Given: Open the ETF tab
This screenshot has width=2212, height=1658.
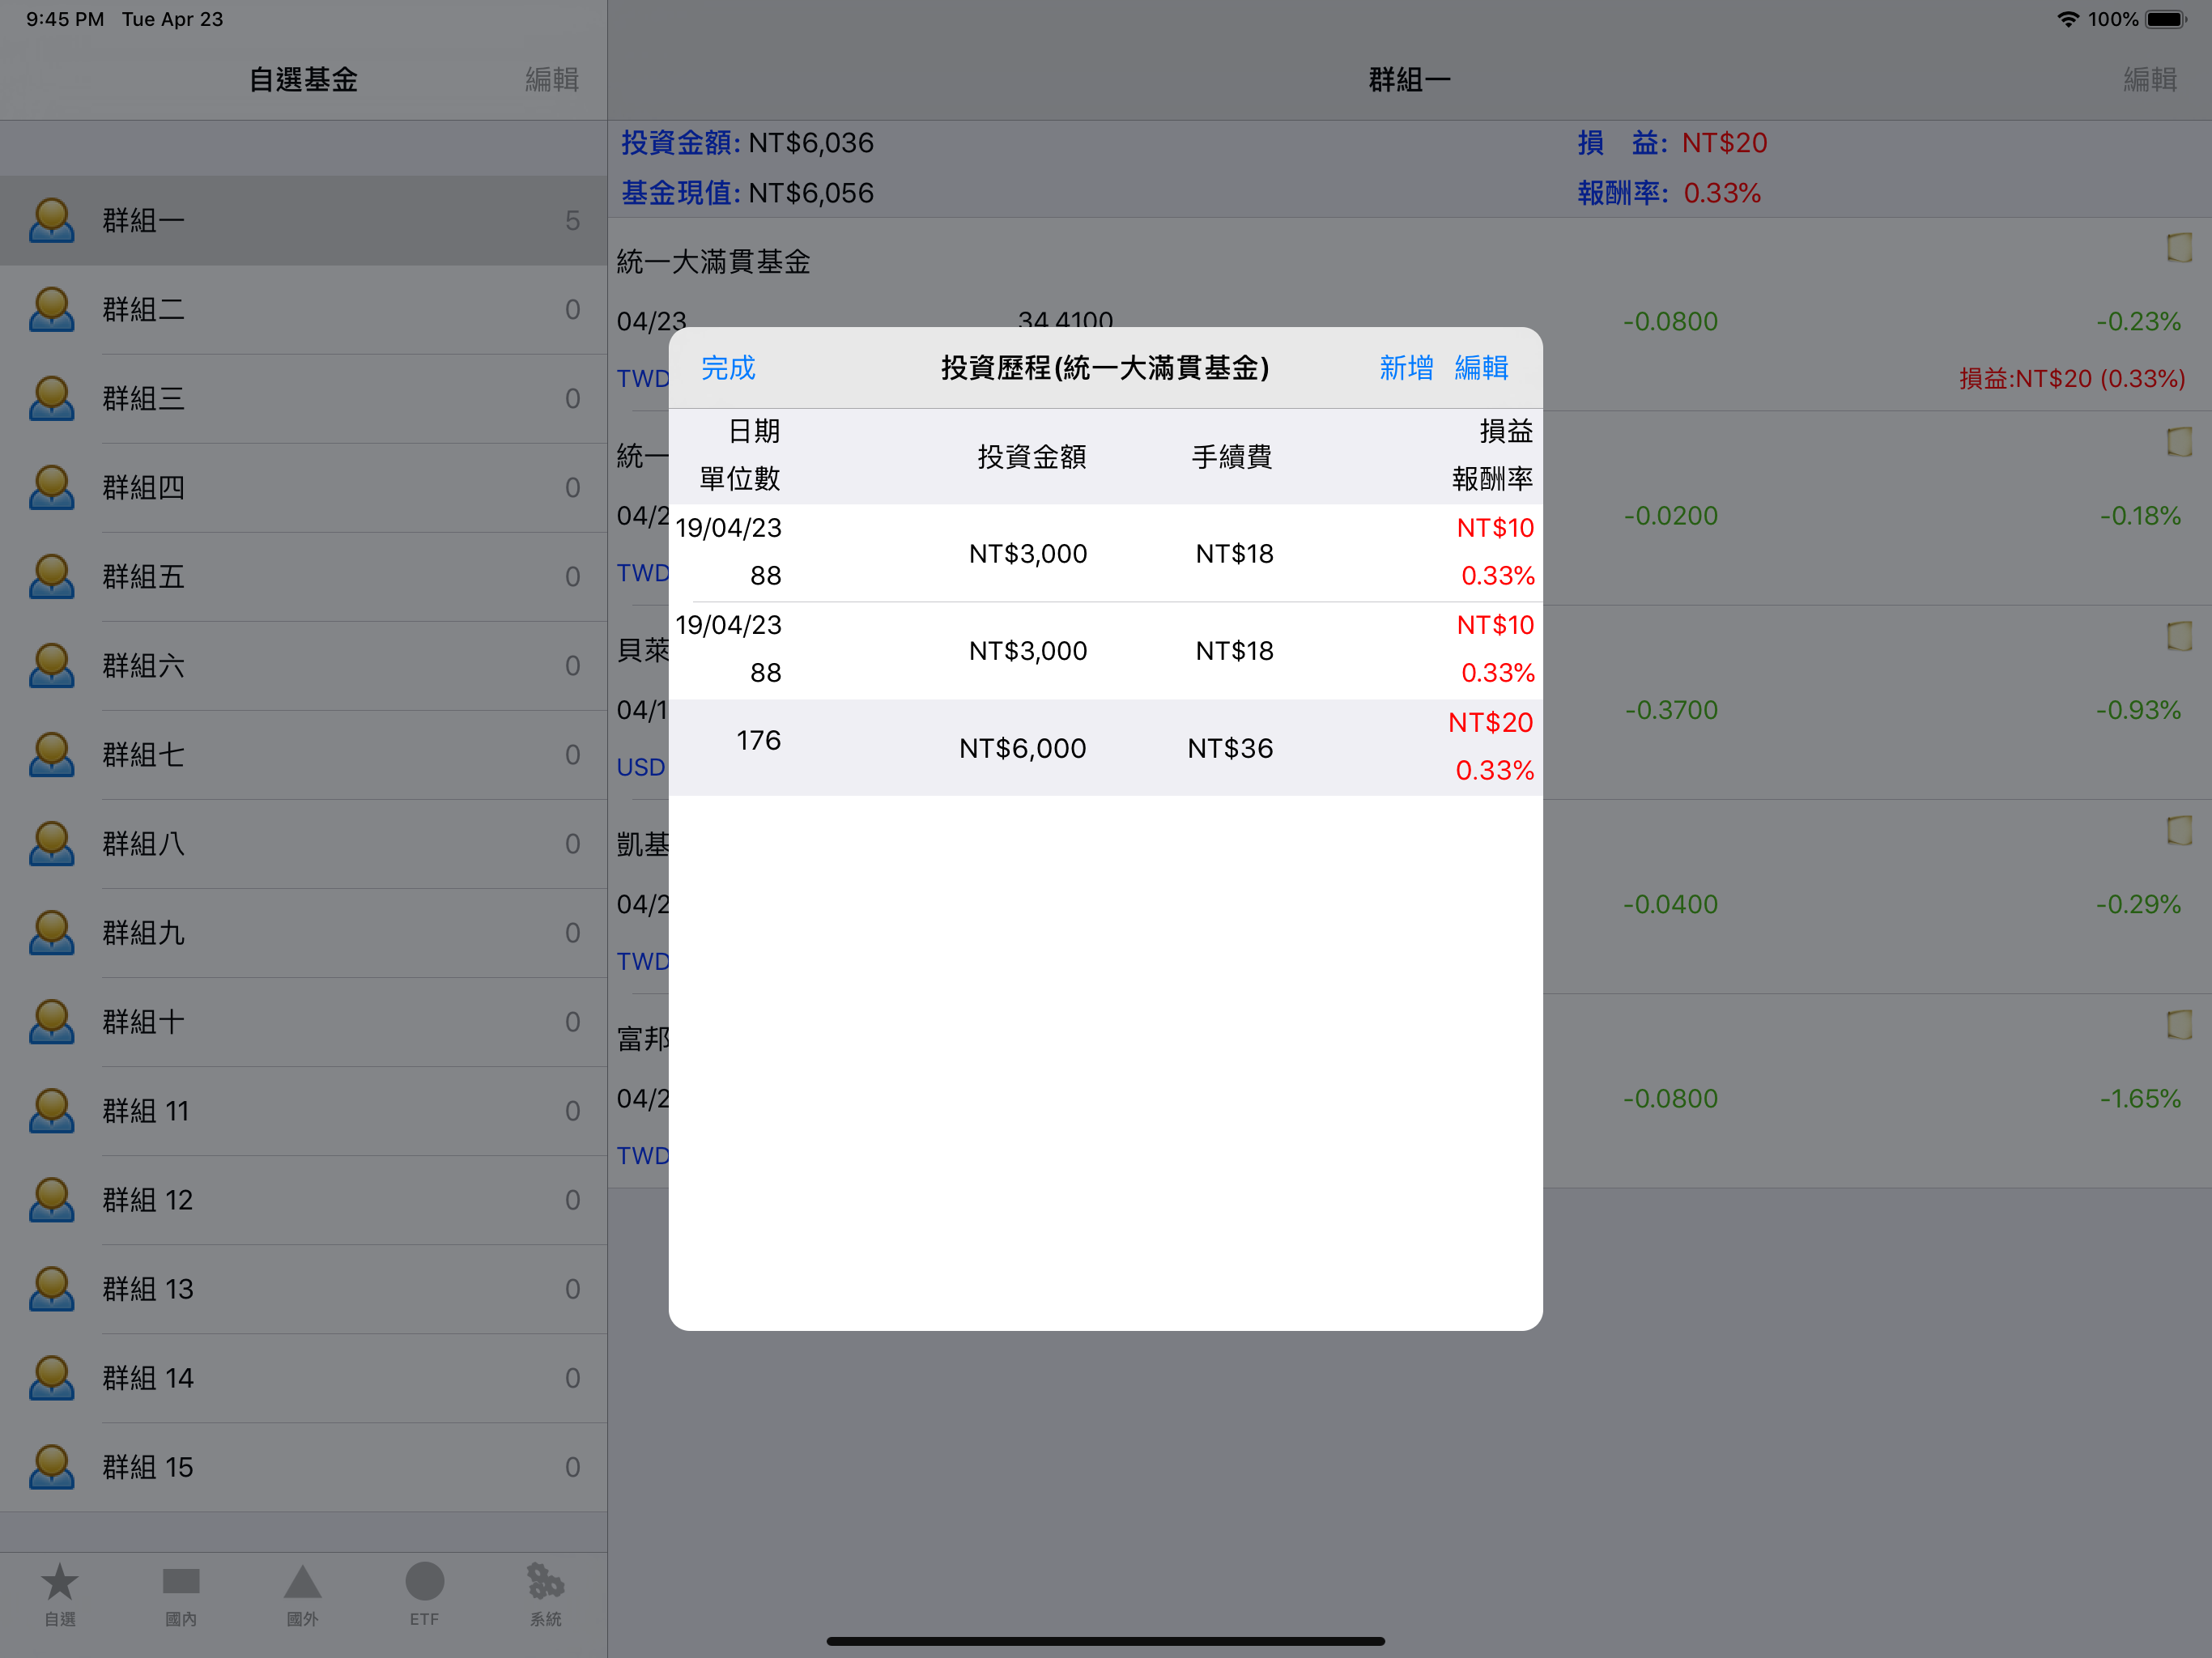Looking at the screenshot, I should (424, 1594).
